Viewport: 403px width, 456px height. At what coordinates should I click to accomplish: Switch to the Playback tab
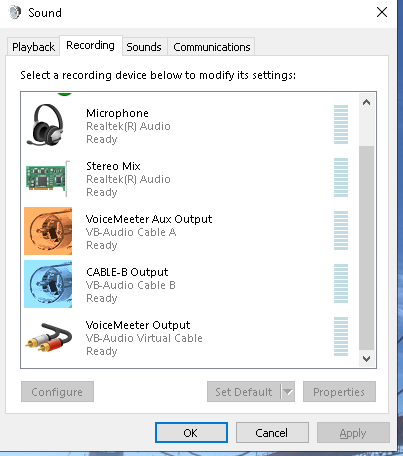click(33, 47)
